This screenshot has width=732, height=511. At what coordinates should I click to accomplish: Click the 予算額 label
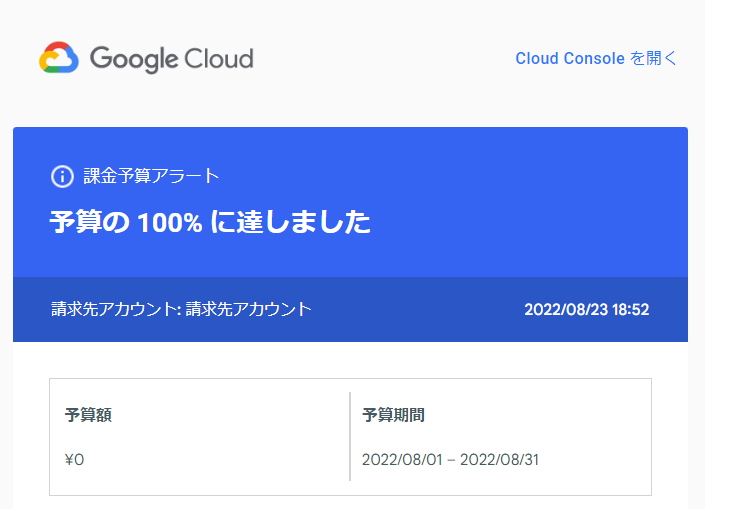click(x=88, y=414)
